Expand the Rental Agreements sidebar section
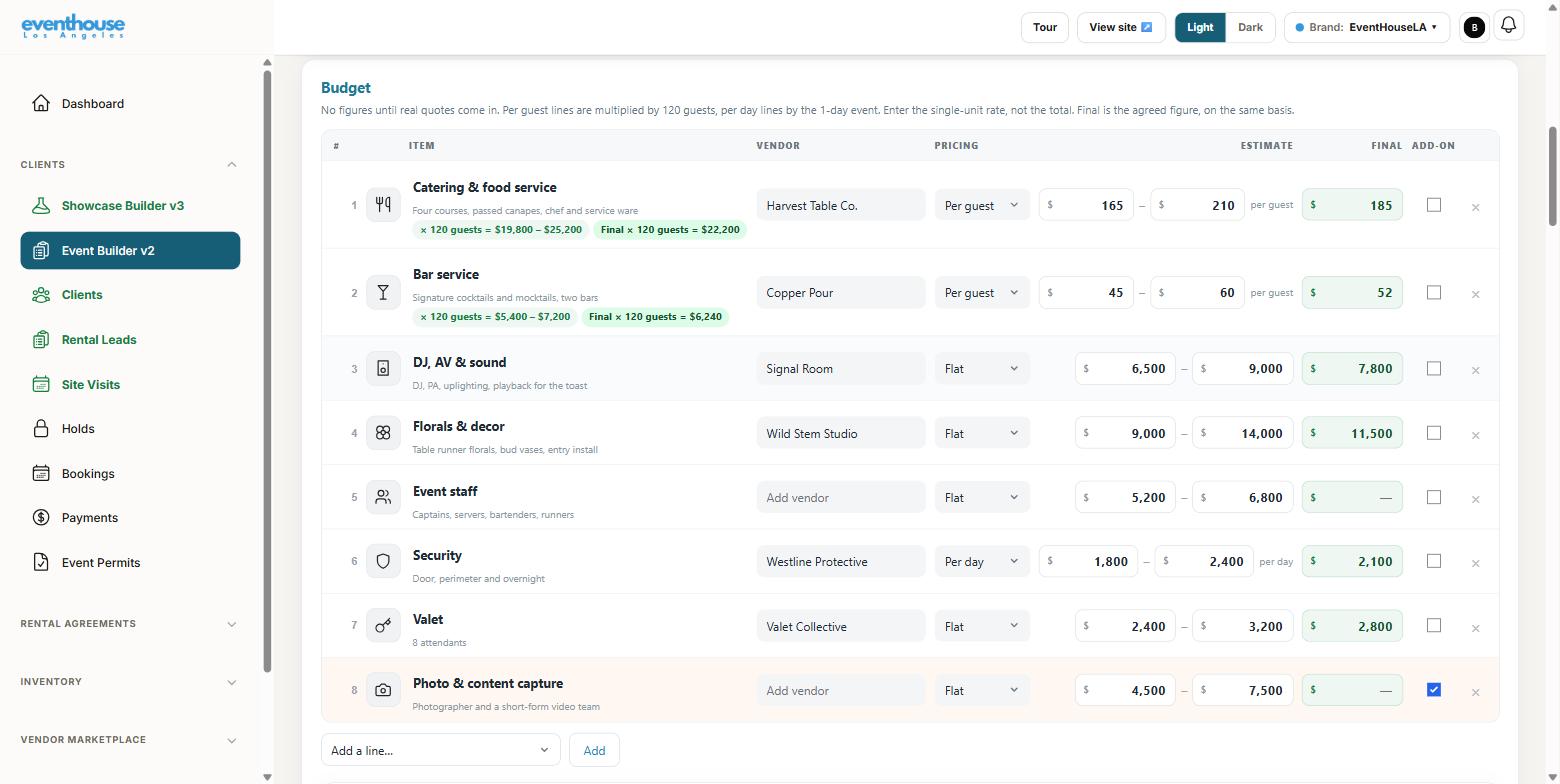This screenshot has height=784, width=1560. (x=129, y=624)
